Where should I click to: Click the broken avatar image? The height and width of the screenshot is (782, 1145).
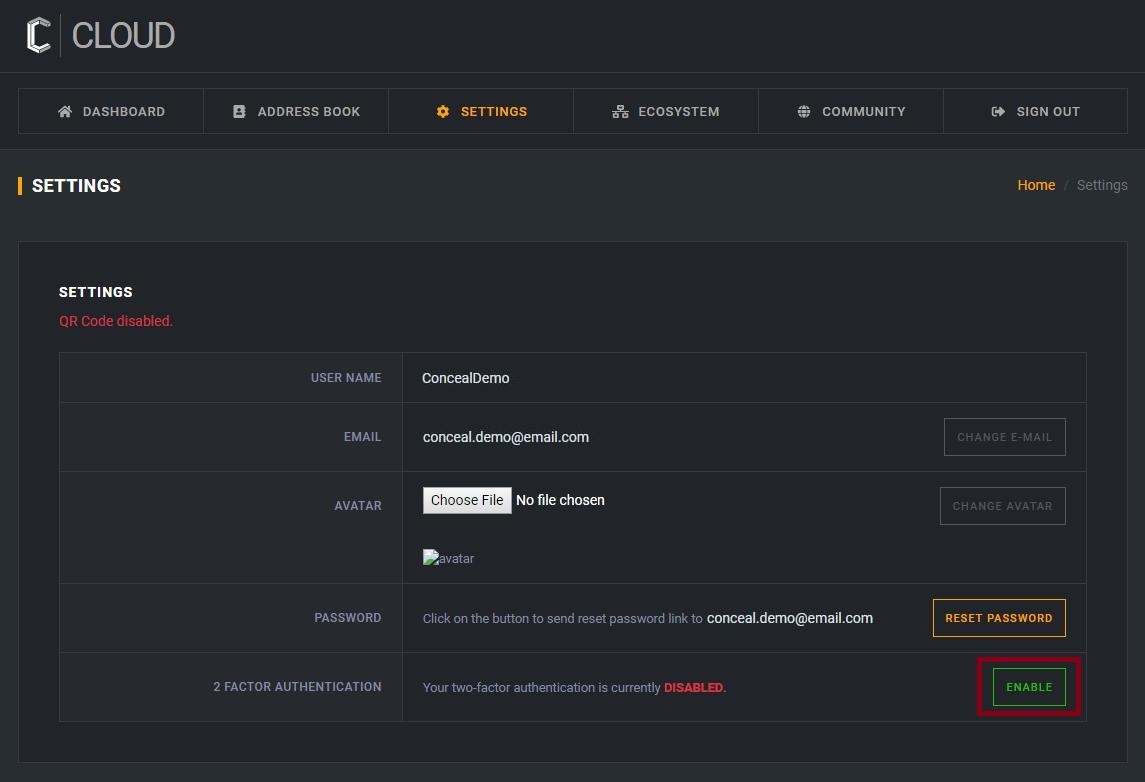coord(448,558)
